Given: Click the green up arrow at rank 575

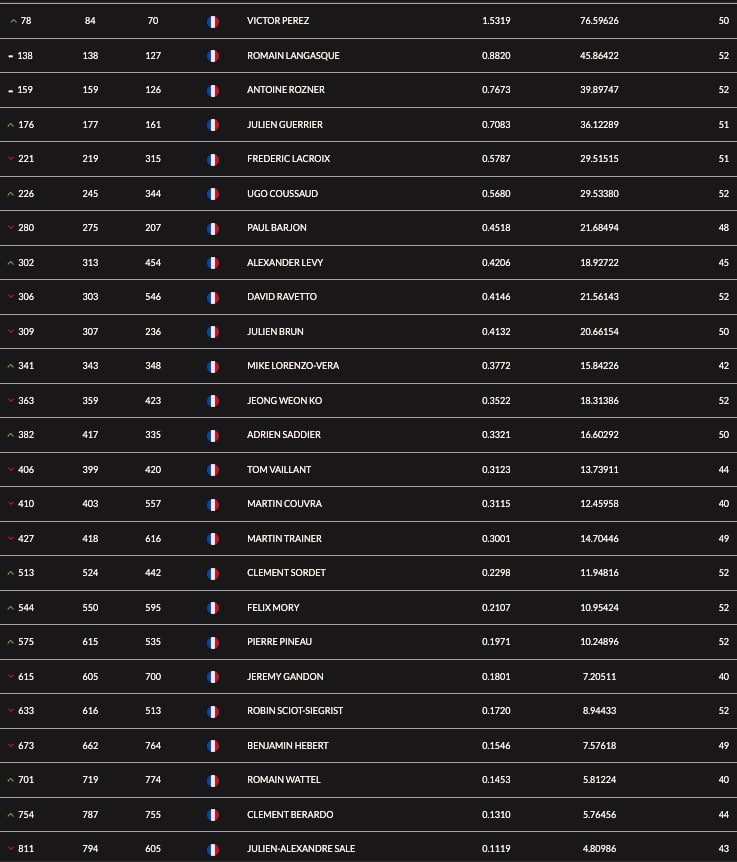Looking at the screenshot, I should [x=10, y=642].
